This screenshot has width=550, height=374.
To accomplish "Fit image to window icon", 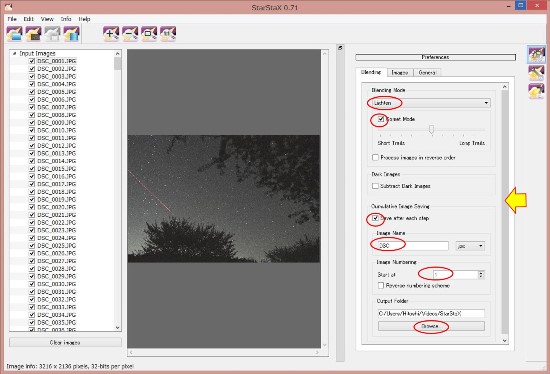I will click(x=149, y=34).
